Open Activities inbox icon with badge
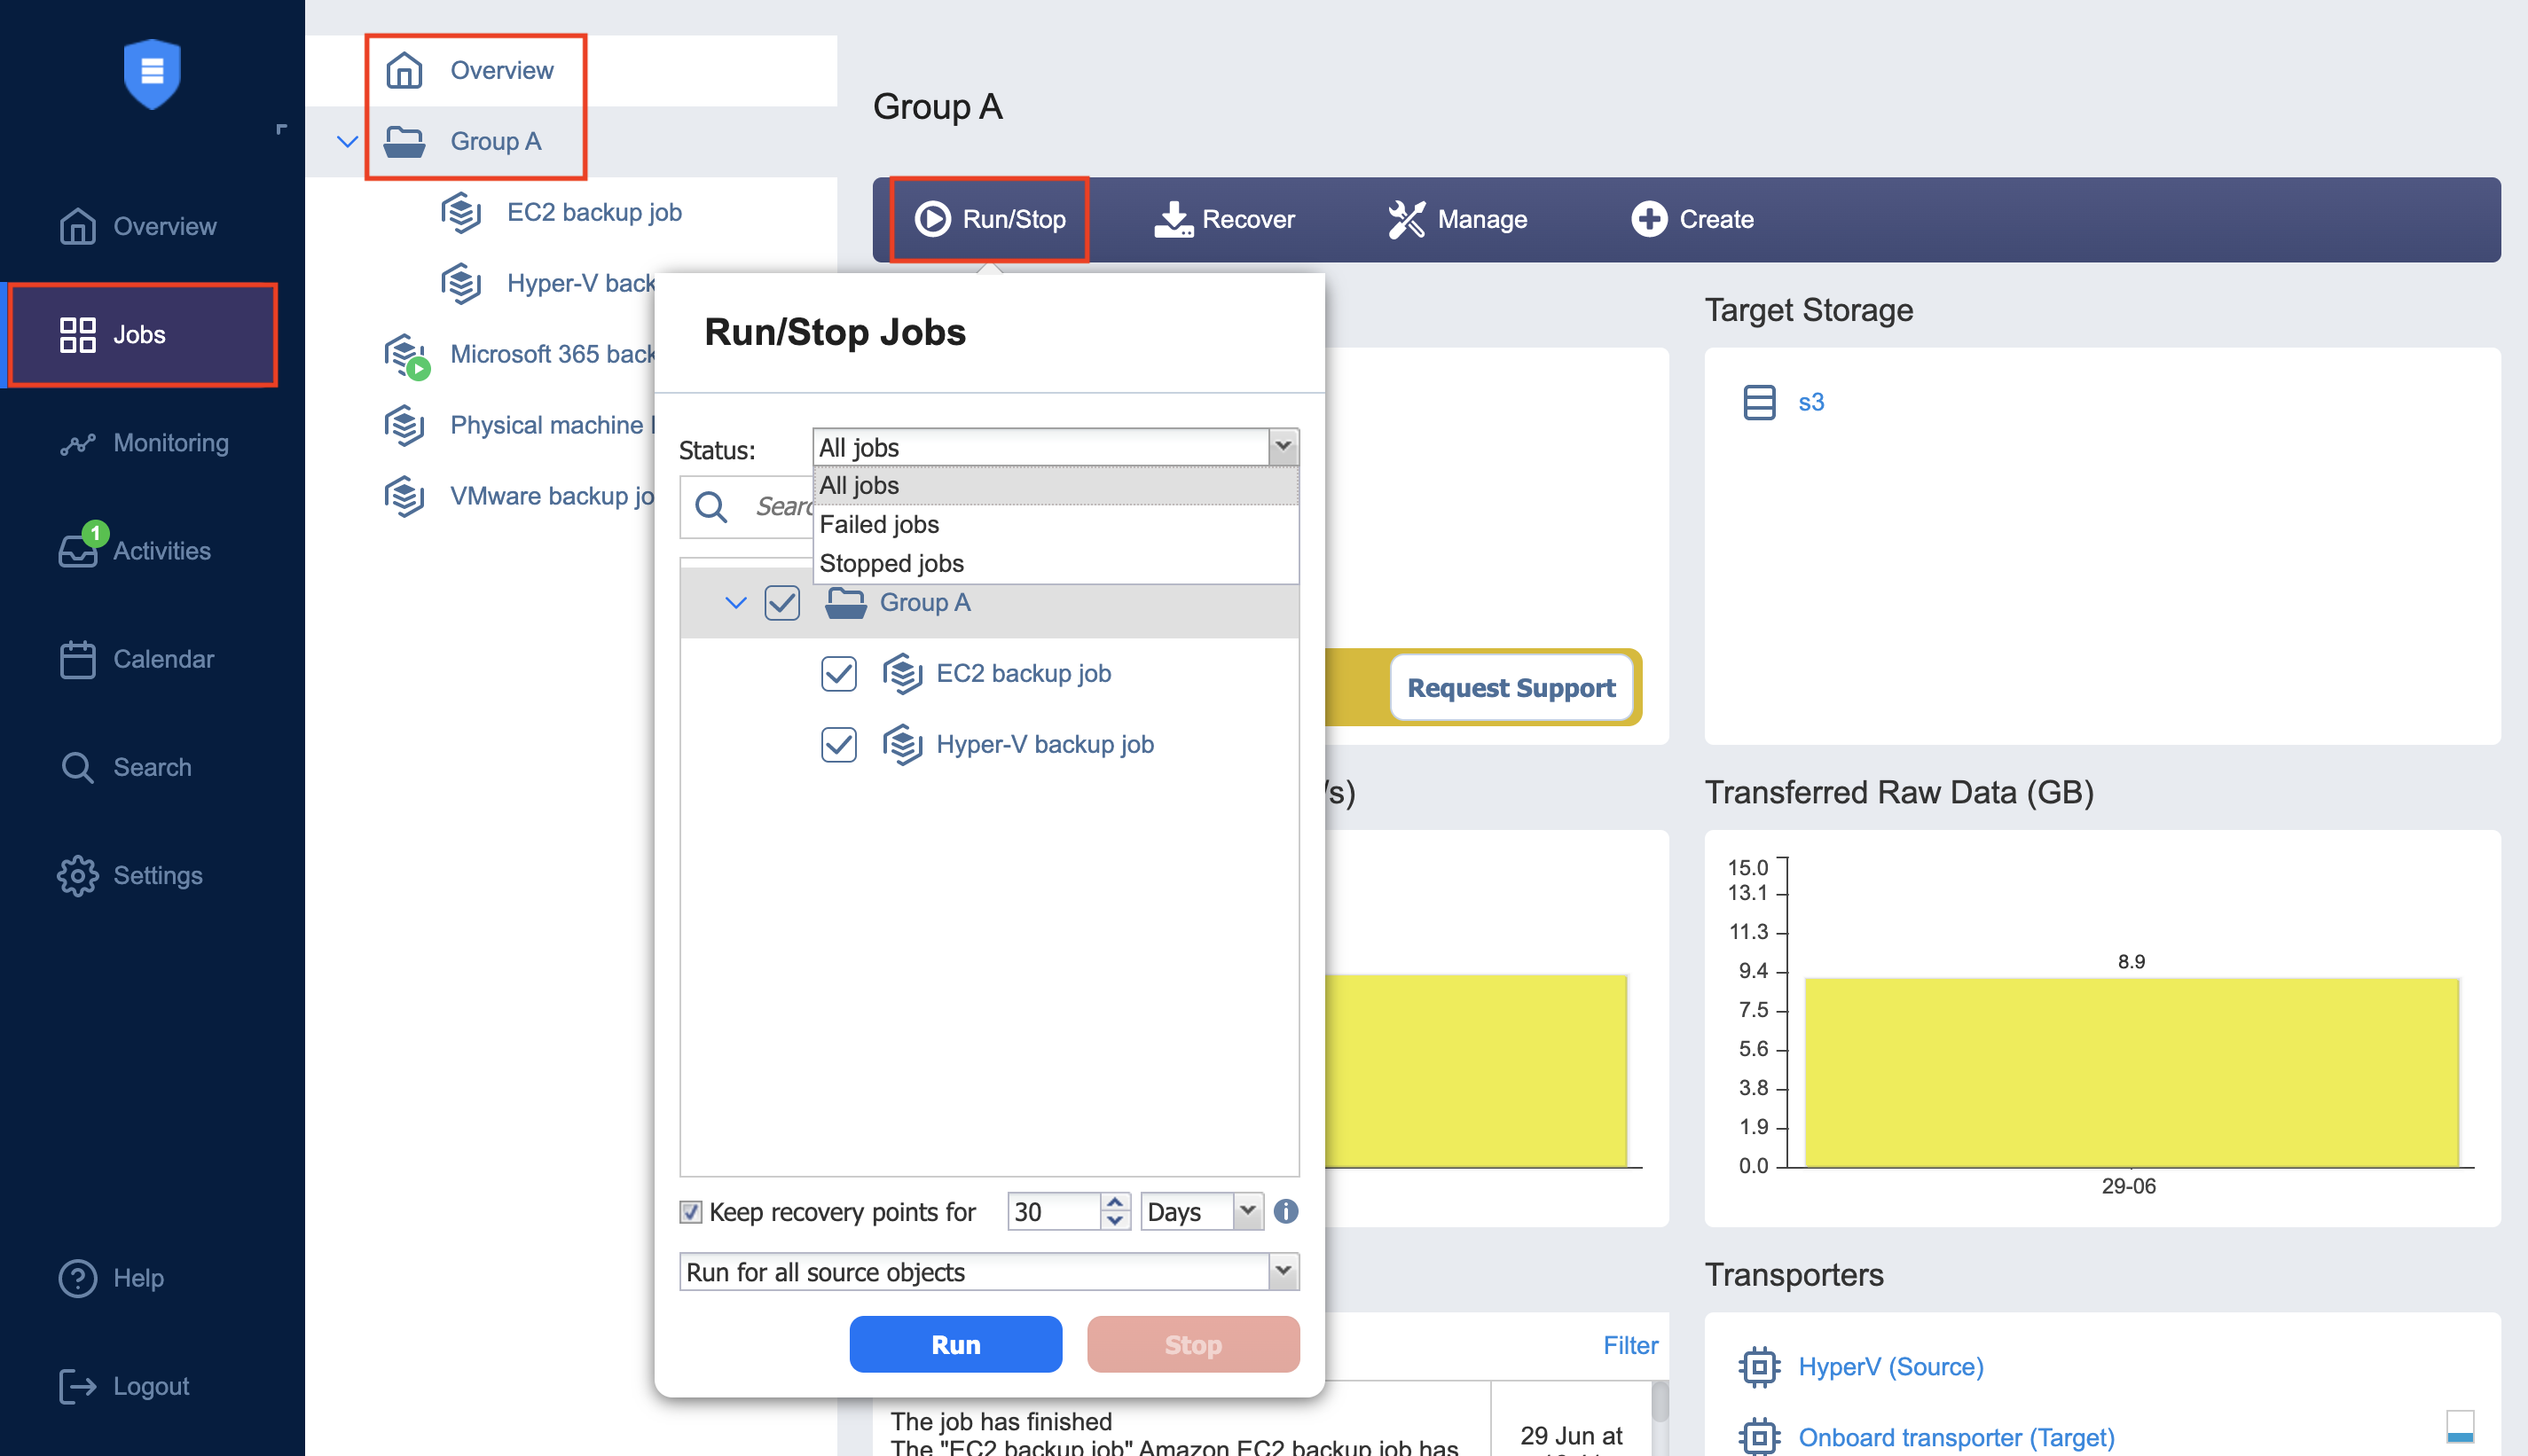 point(77,551)
